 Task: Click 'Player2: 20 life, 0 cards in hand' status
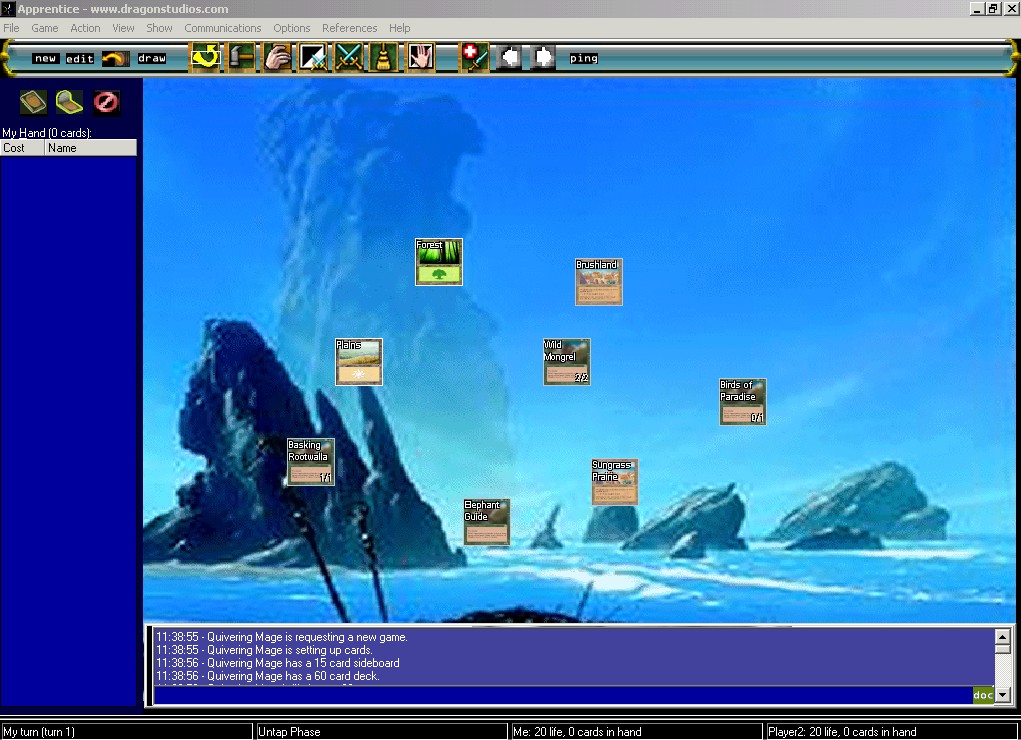pyautogui.click(x=892, y=732)
